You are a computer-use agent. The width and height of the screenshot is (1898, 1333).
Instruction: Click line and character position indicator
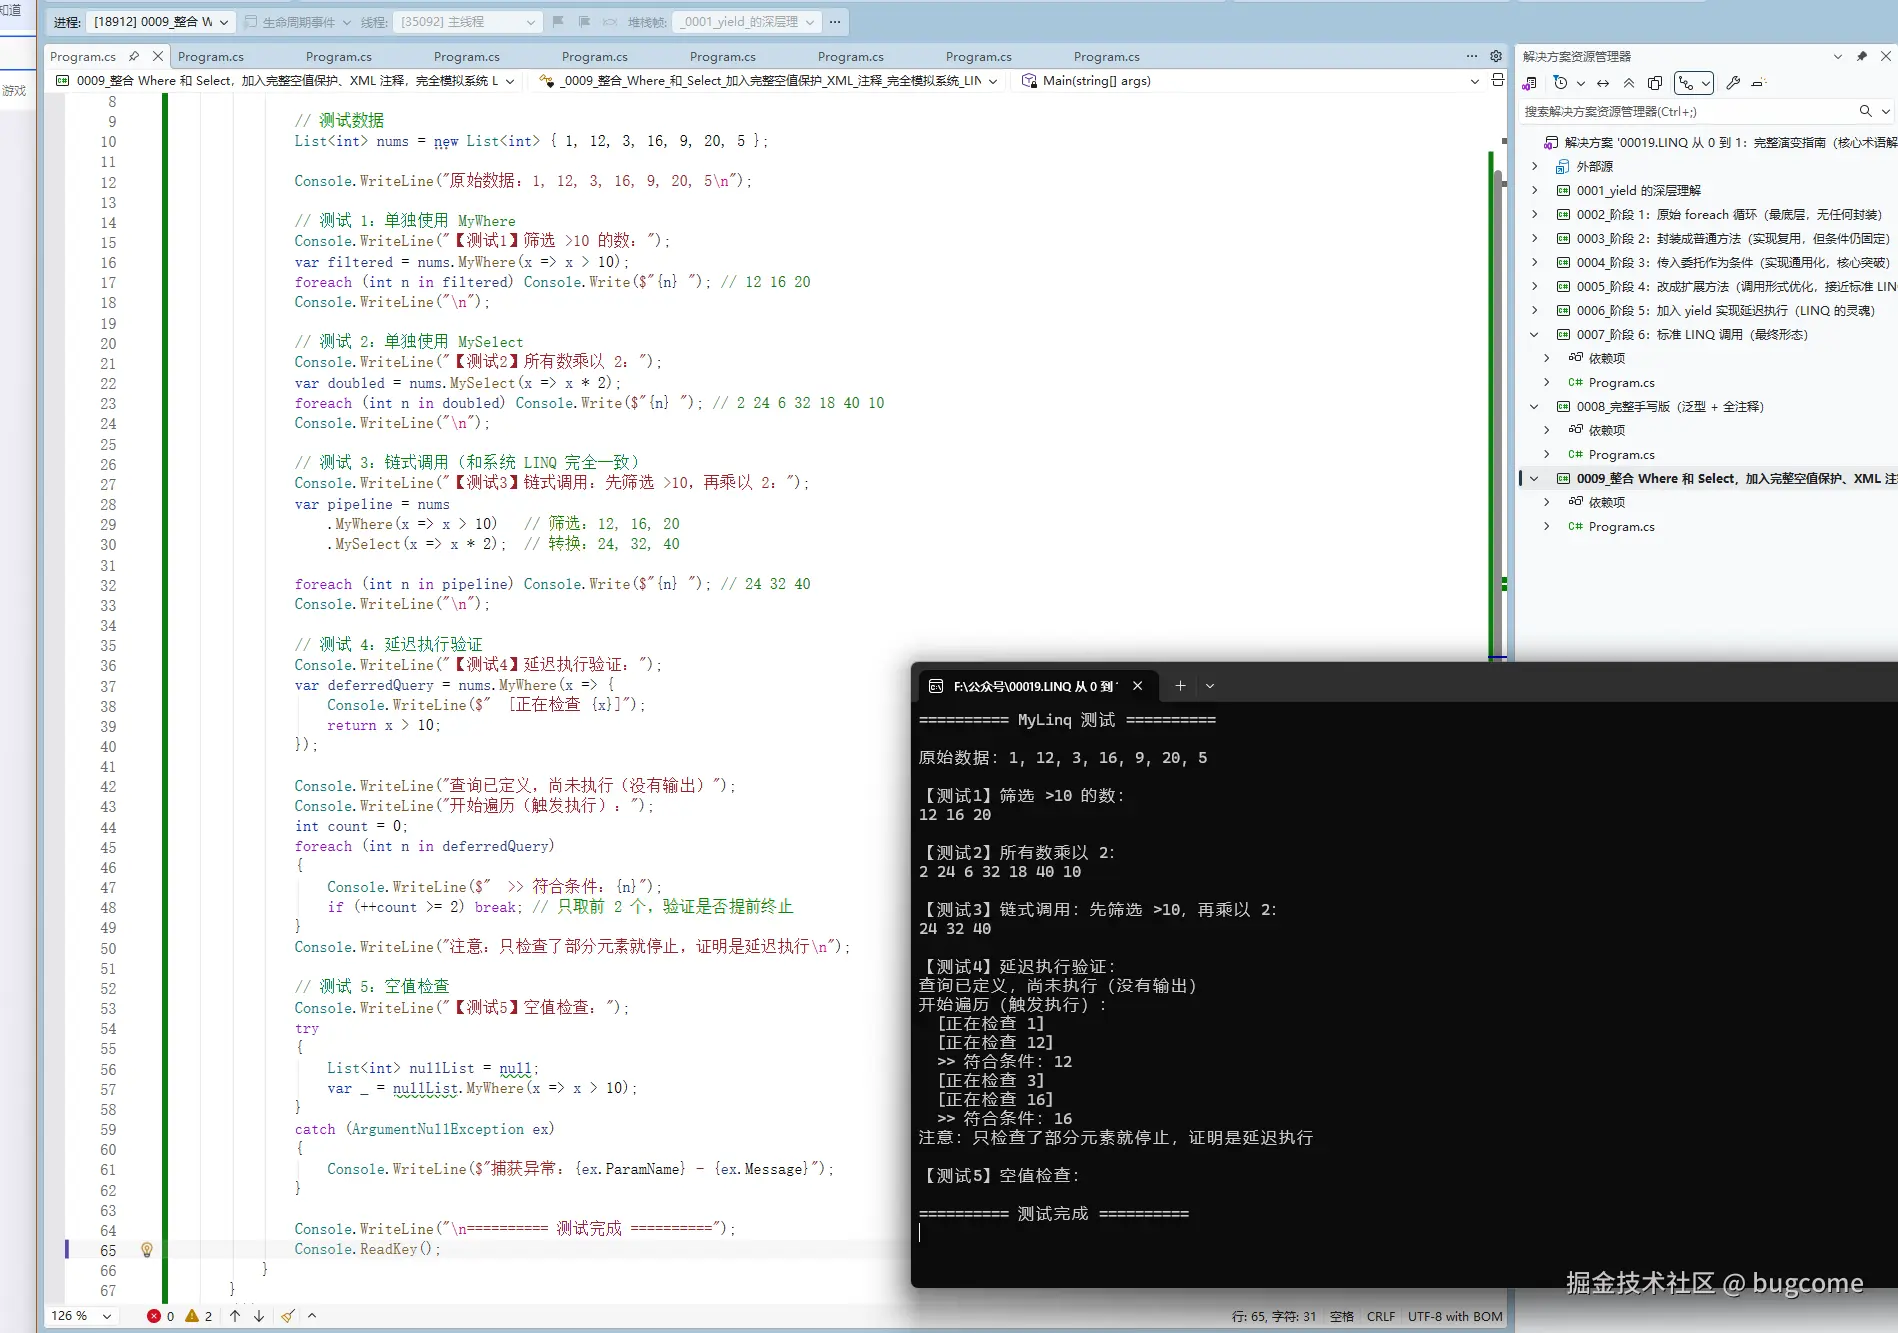[1273, 1316]
